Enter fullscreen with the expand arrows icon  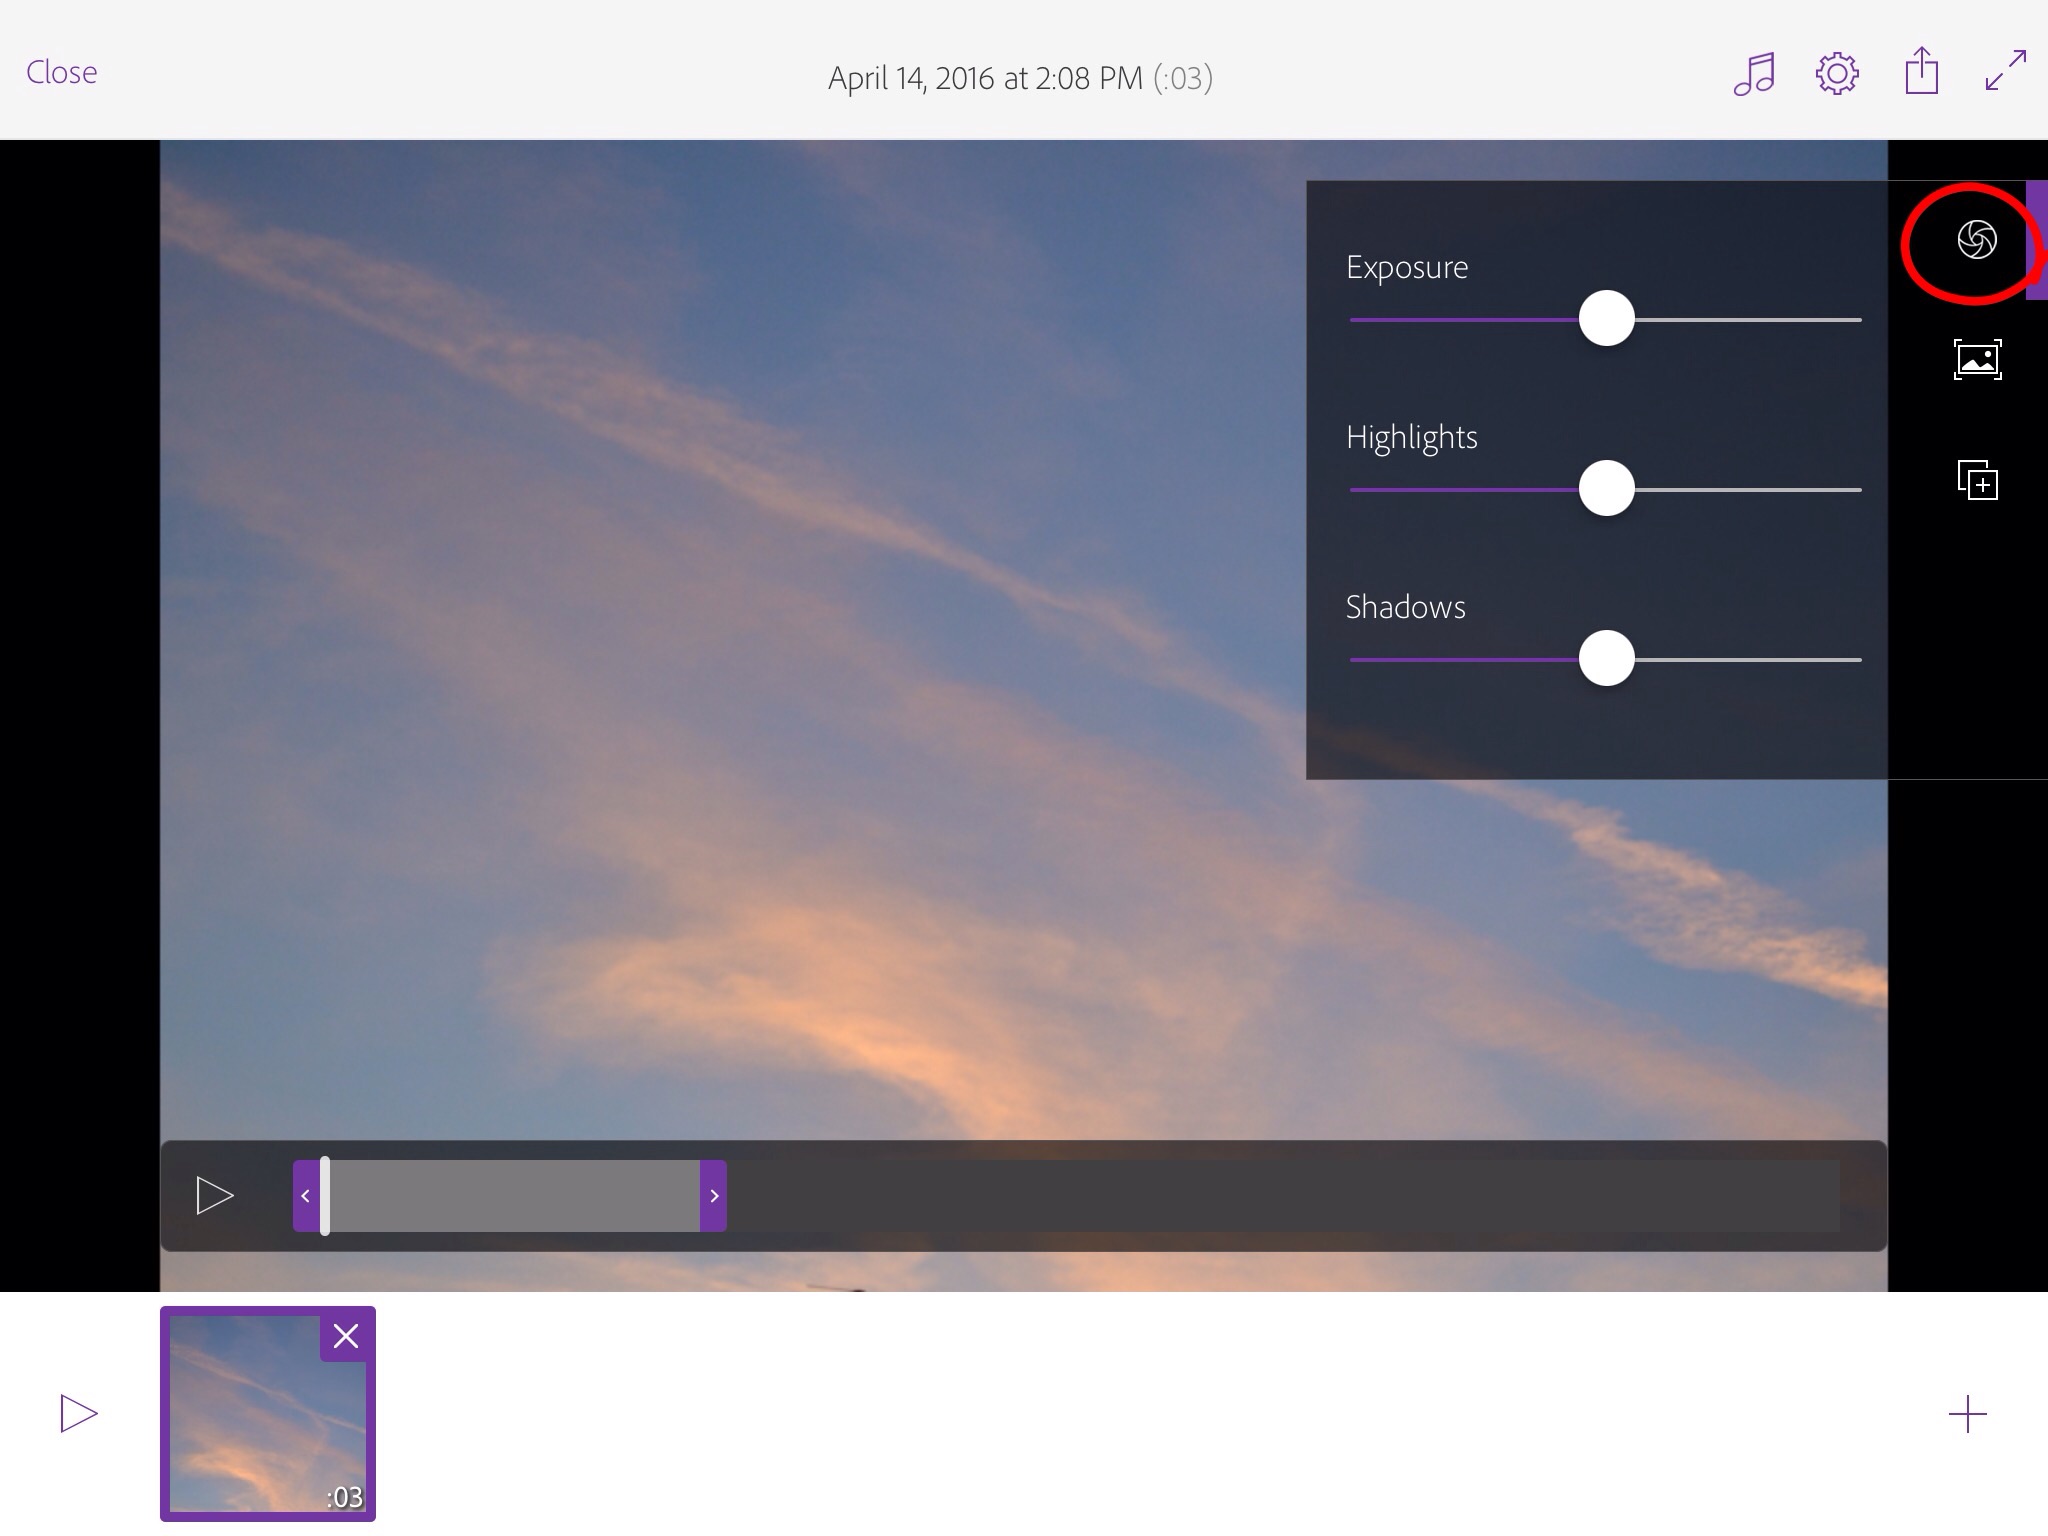point(2005,71)
